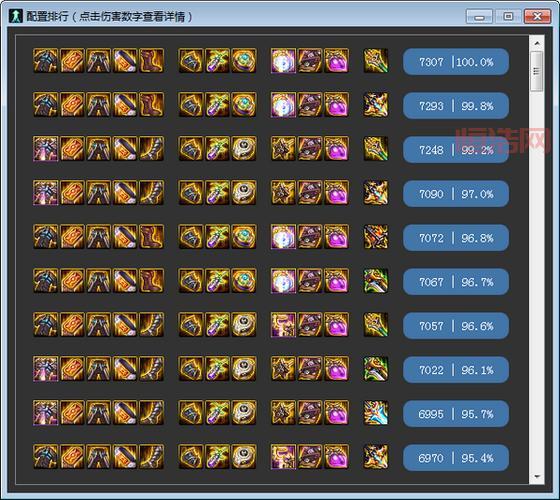Select the first armor icon in the 7057 row
The height and width of the screenshot is (500, 560).
(45, 325)
